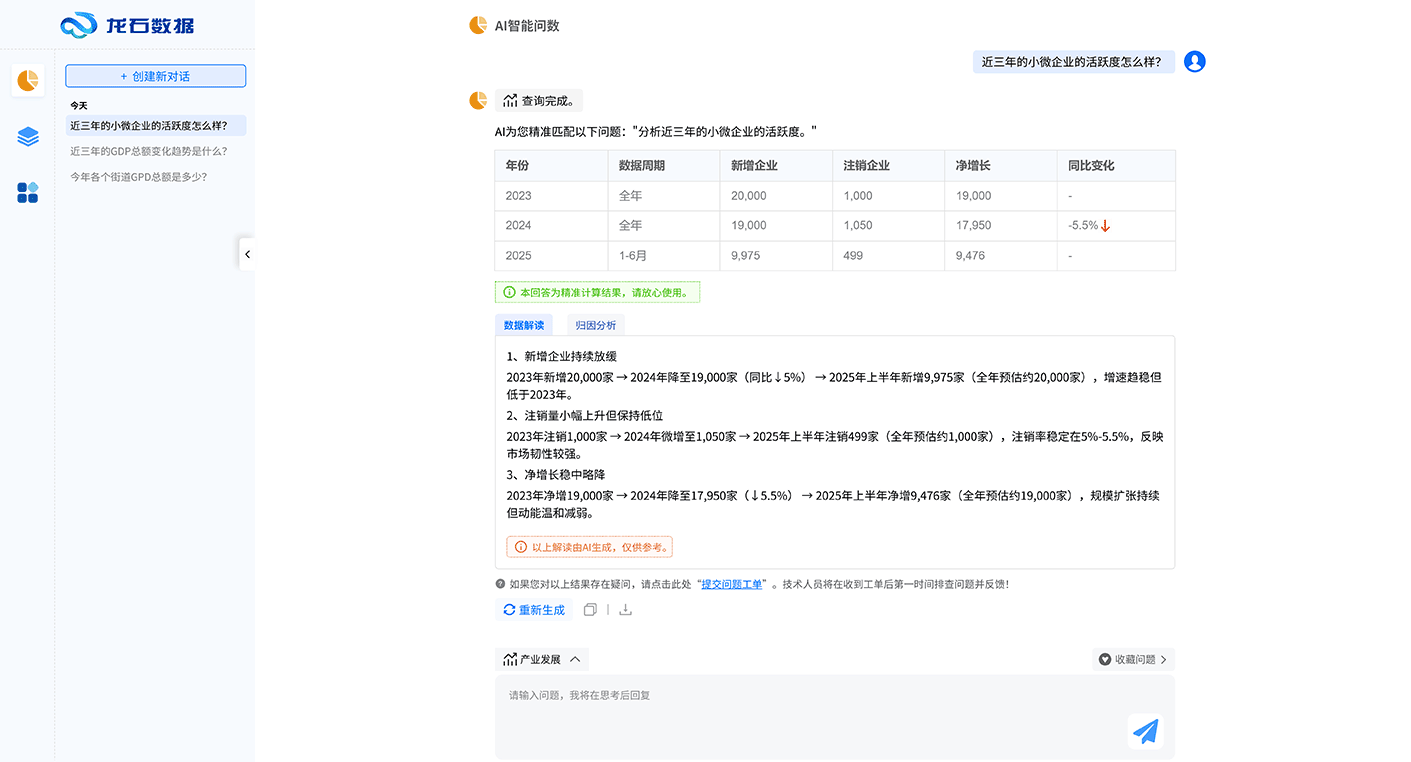
Task: Collapse the conversation sidebar with the arrow handle
Action: (x=247, y=254)
